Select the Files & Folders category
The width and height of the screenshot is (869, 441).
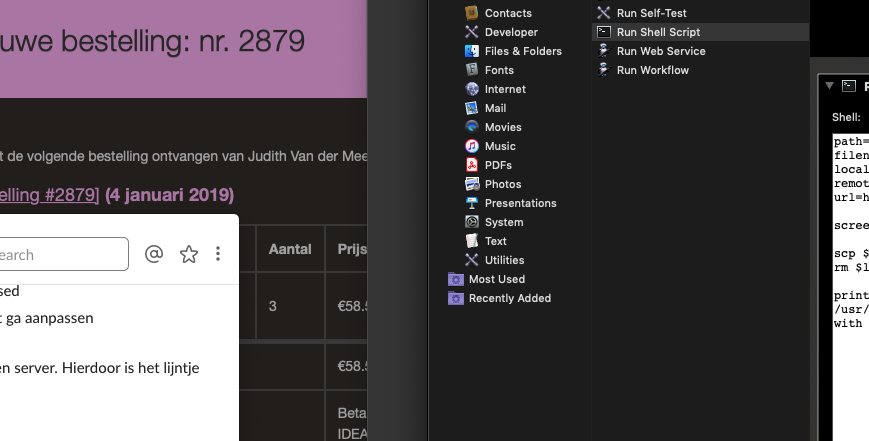(x=522, y=51)
